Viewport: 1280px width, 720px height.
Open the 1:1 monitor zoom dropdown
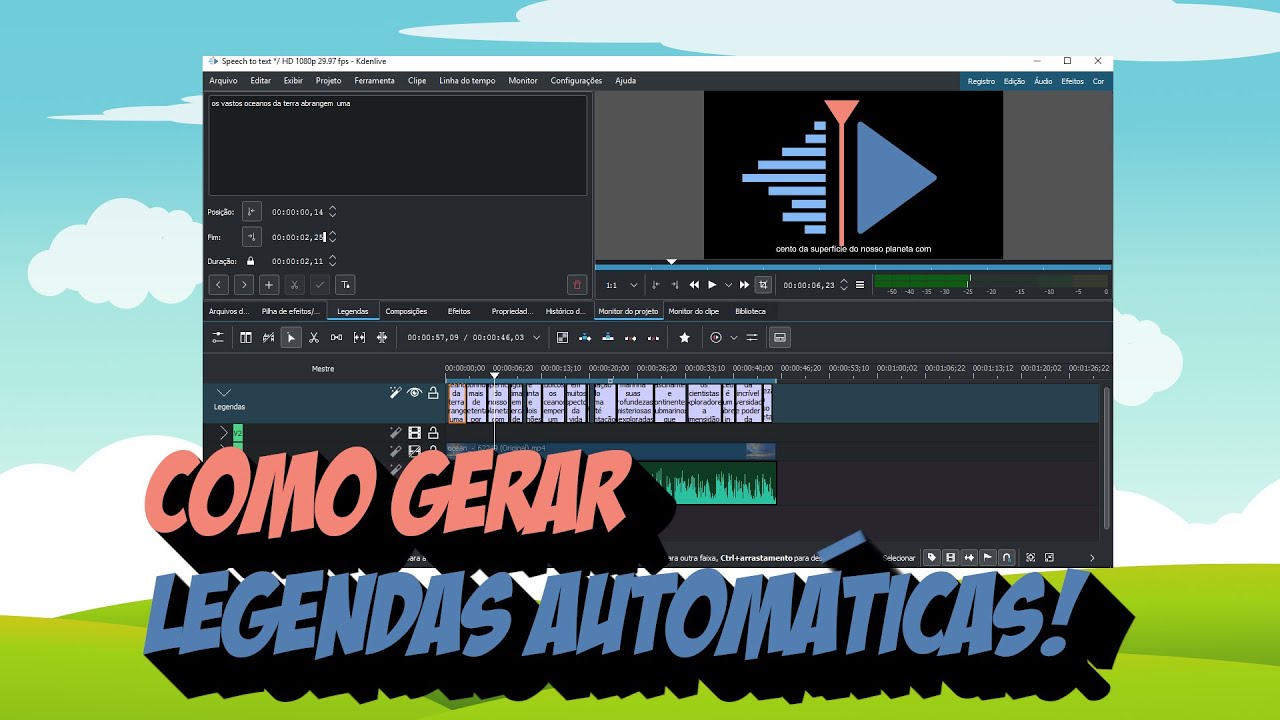tap(621, 285)
